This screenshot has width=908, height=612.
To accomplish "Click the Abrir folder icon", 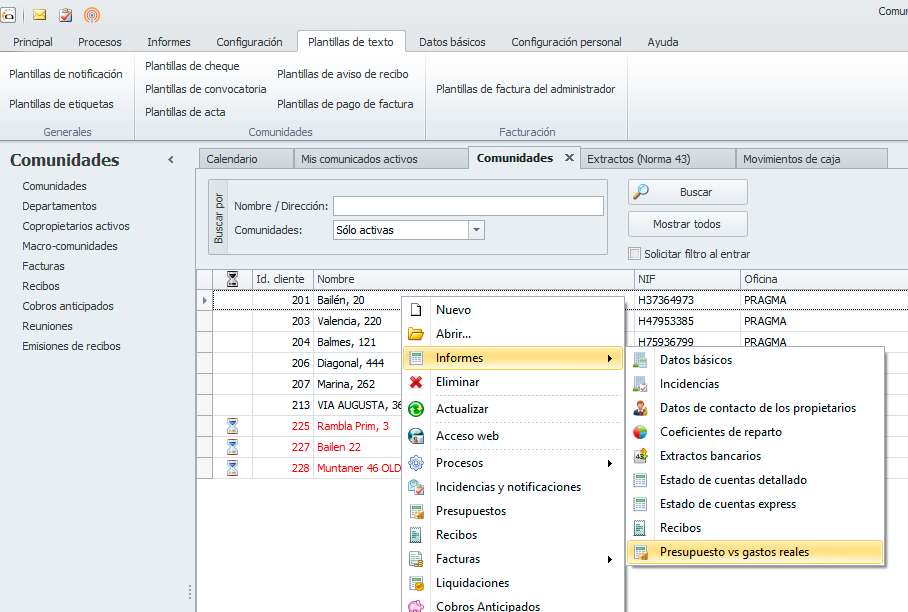I will (x=416, y=334).
